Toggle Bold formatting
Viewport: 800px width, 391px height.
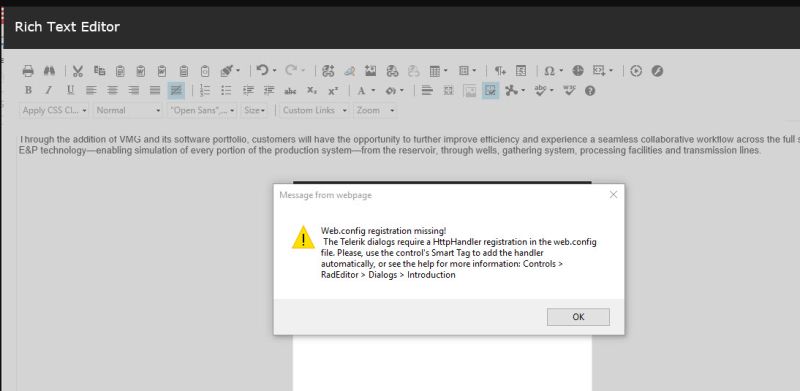point(28,90)
